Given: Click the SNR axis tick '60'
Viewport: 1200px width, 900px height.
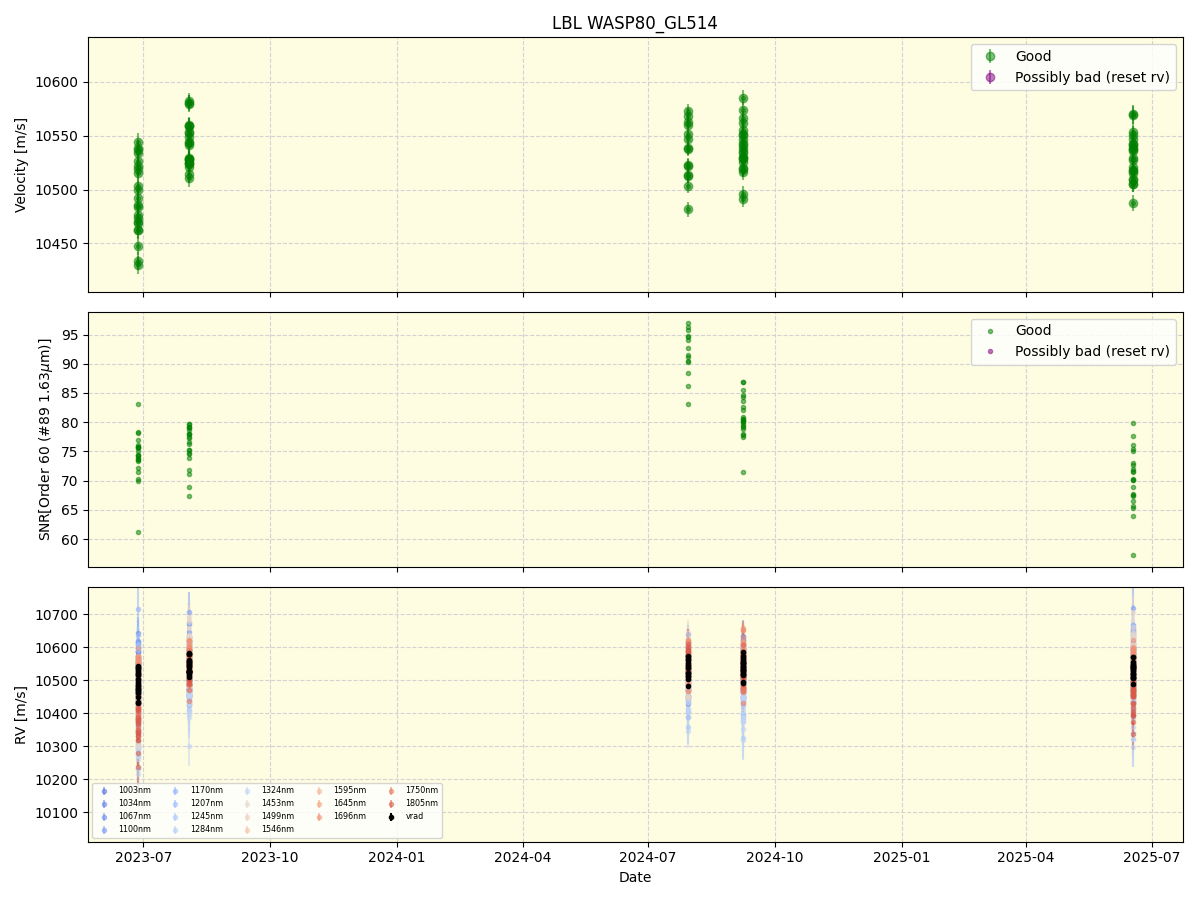Looking at the screenshot, I should (71, 540).
